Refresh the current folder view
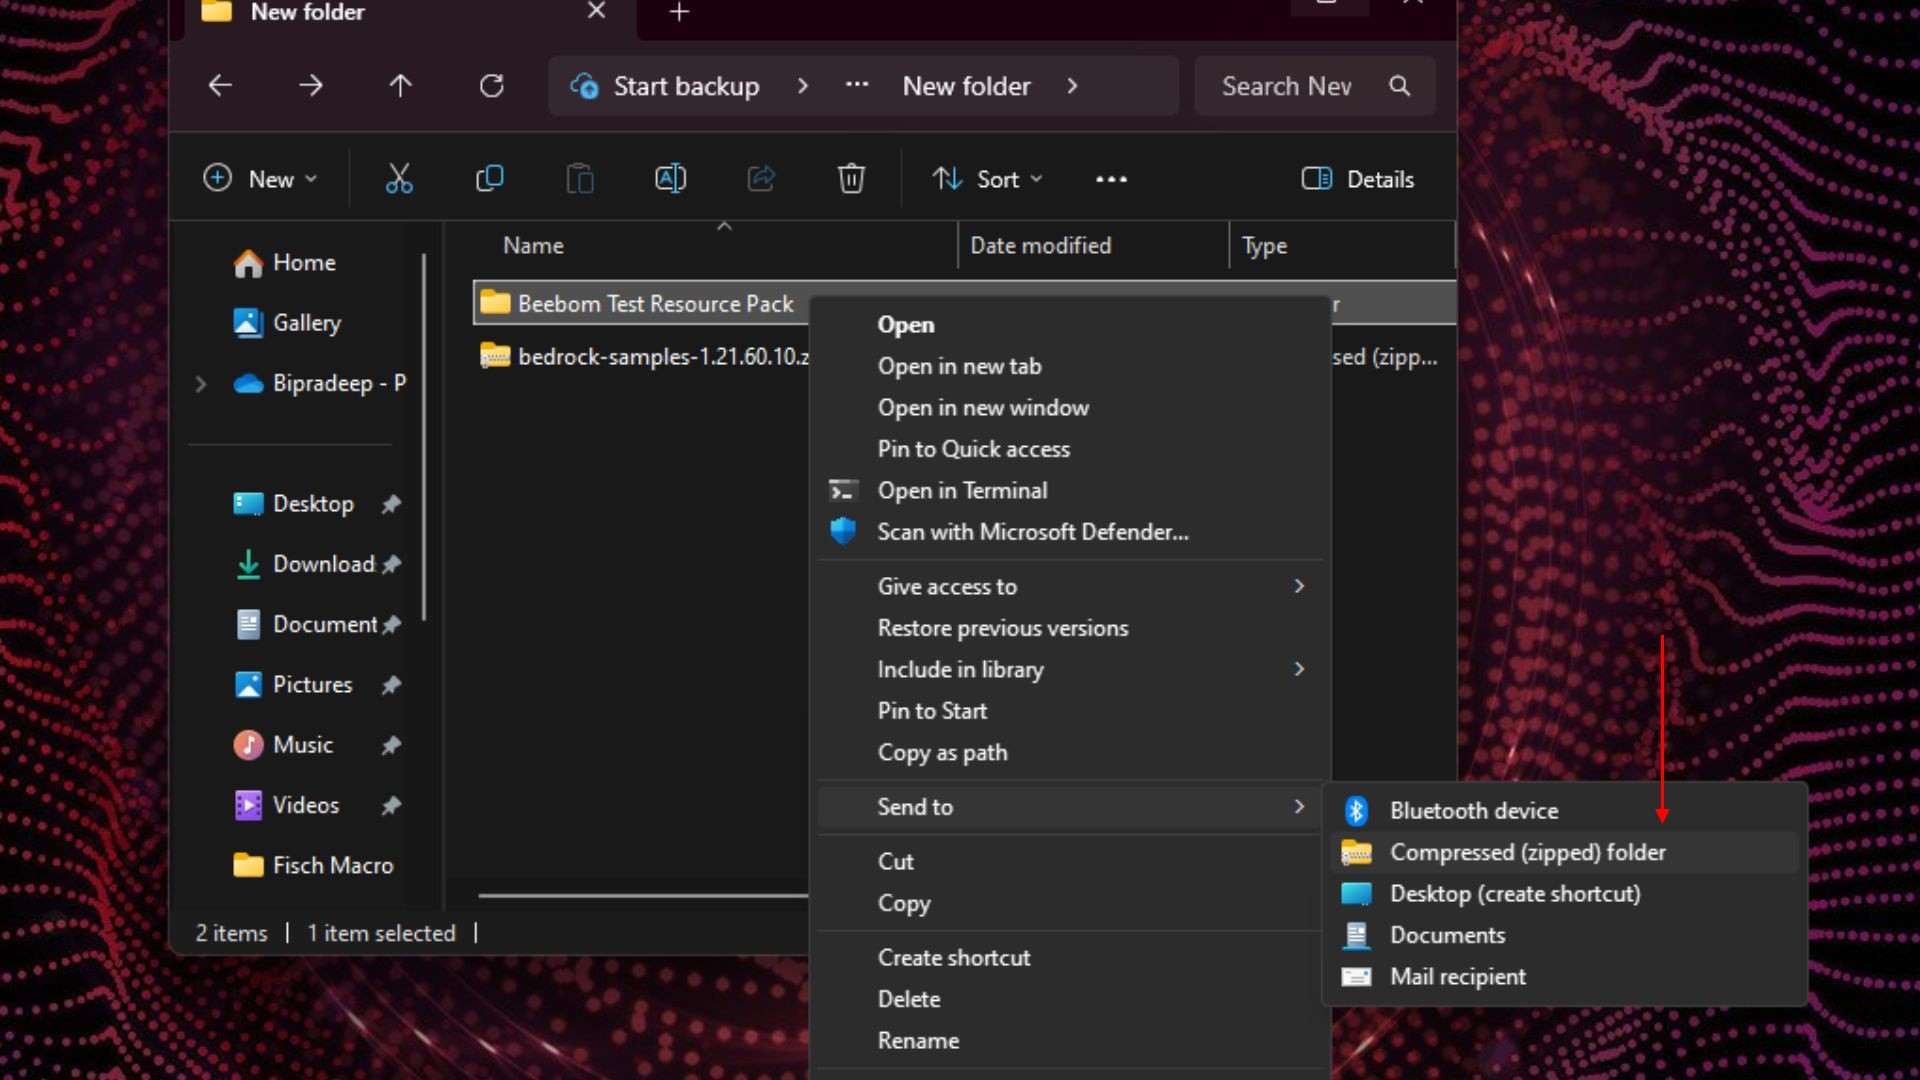Screen dimensions: 1920x1080 (x=491, y=86)
